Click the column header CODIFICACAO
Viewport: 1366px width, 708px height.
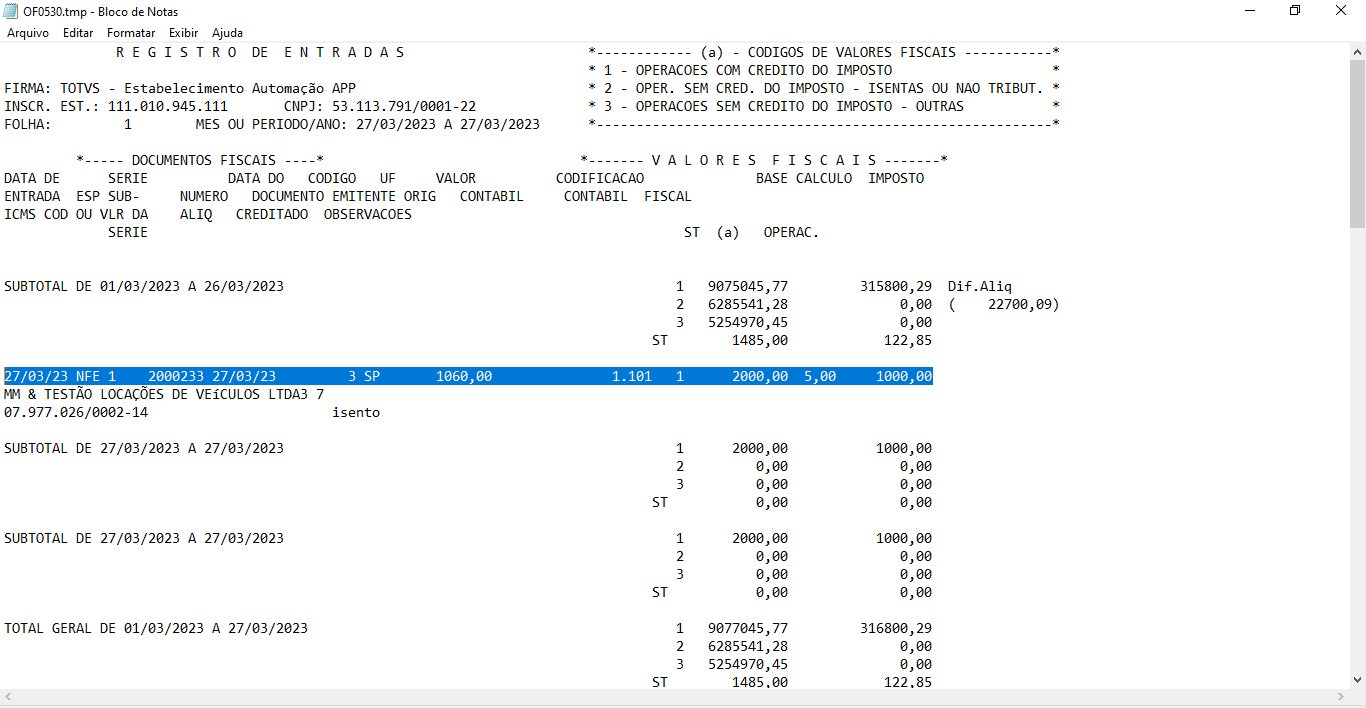coord(600,178)
